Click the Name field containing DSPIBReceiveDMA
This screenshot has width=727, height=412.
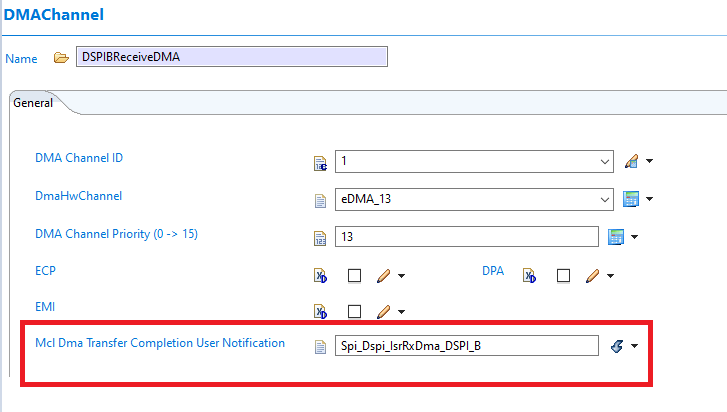231,57
